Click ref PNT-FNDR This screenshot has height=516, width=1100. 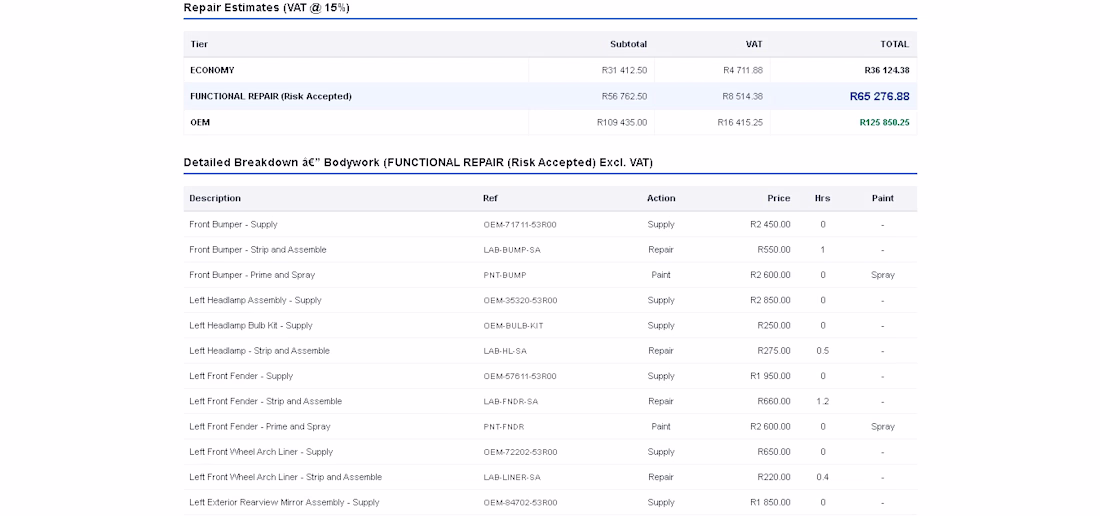pos(504,427)
